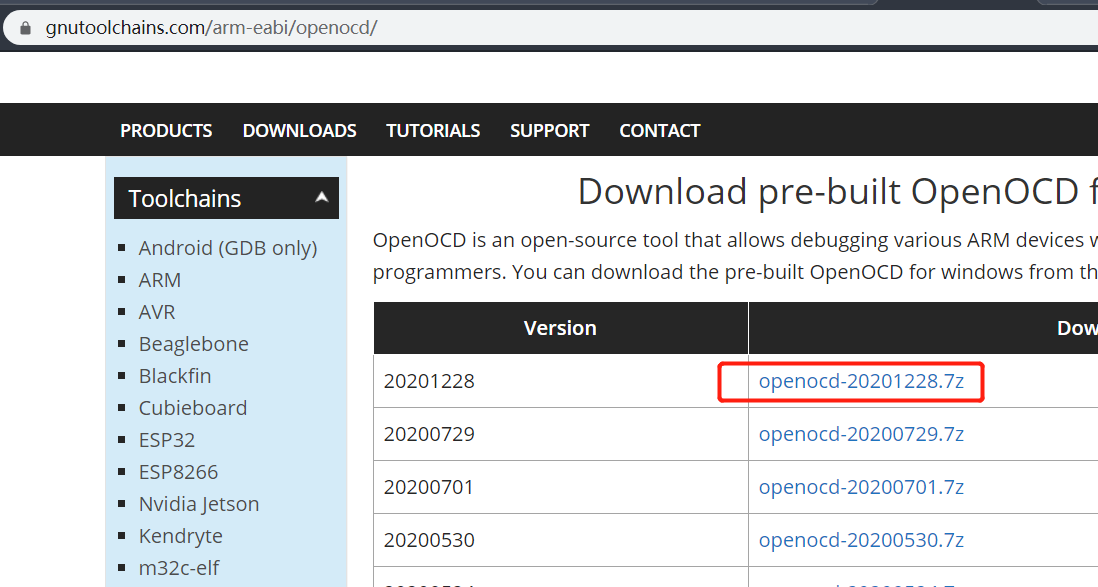1098x587 pixels.
Task: Download openocd-20200729.7z
Action: point(861,434)
